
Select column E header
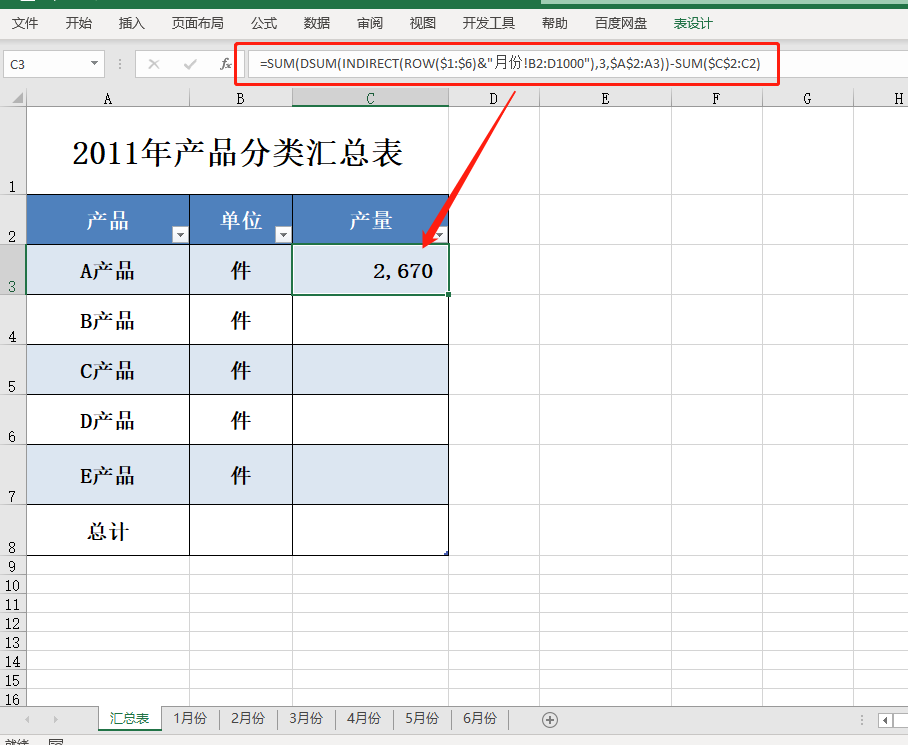click(605, 98)
